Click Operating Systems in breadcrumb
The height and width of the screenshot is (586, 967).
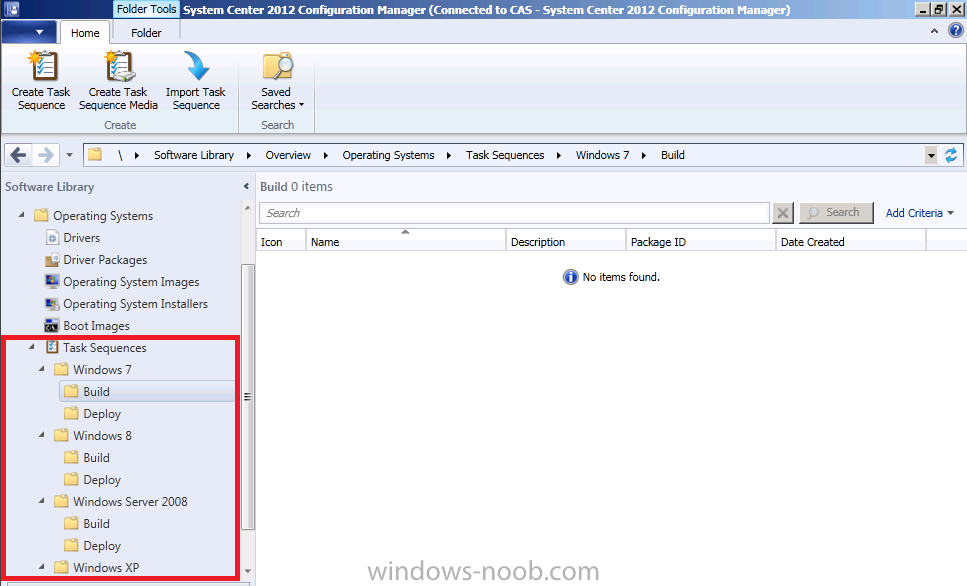pos(389,155)
